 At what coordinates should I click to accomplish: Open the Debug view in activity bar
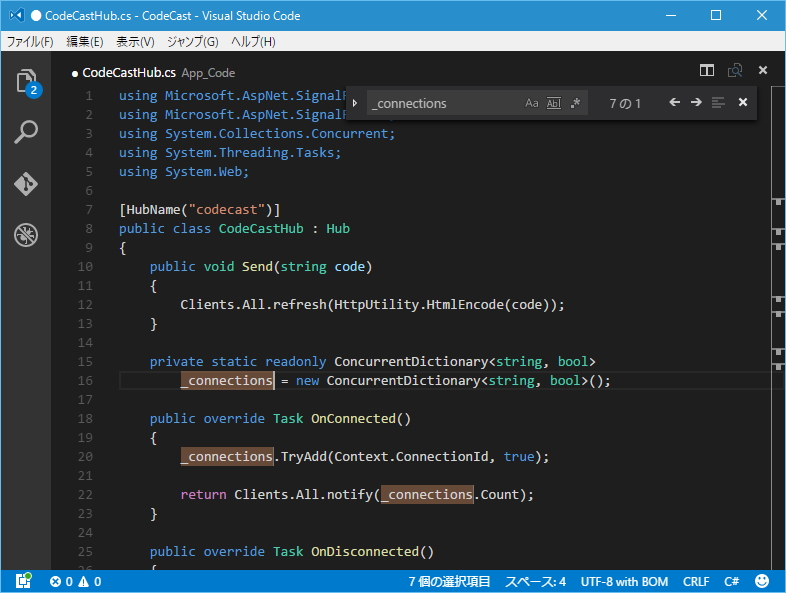(x=26, y=235)
